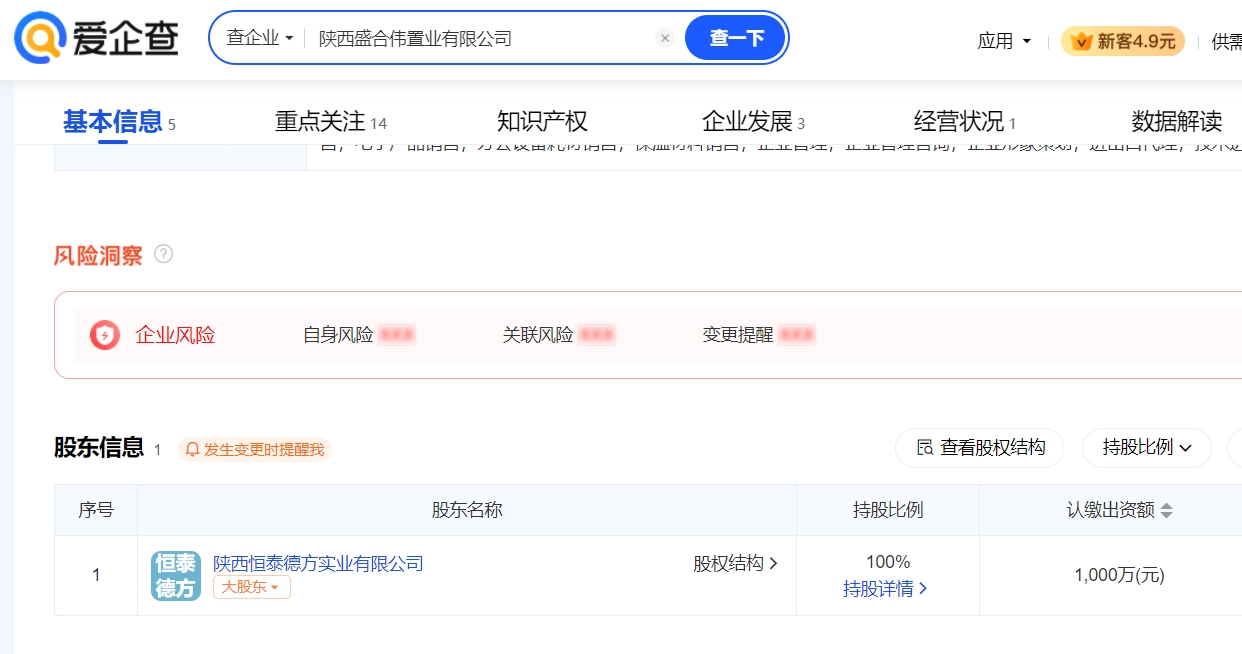1242x654 pixels.
Task: Click the 企业风险 label
Action: [x=176, y=335]
